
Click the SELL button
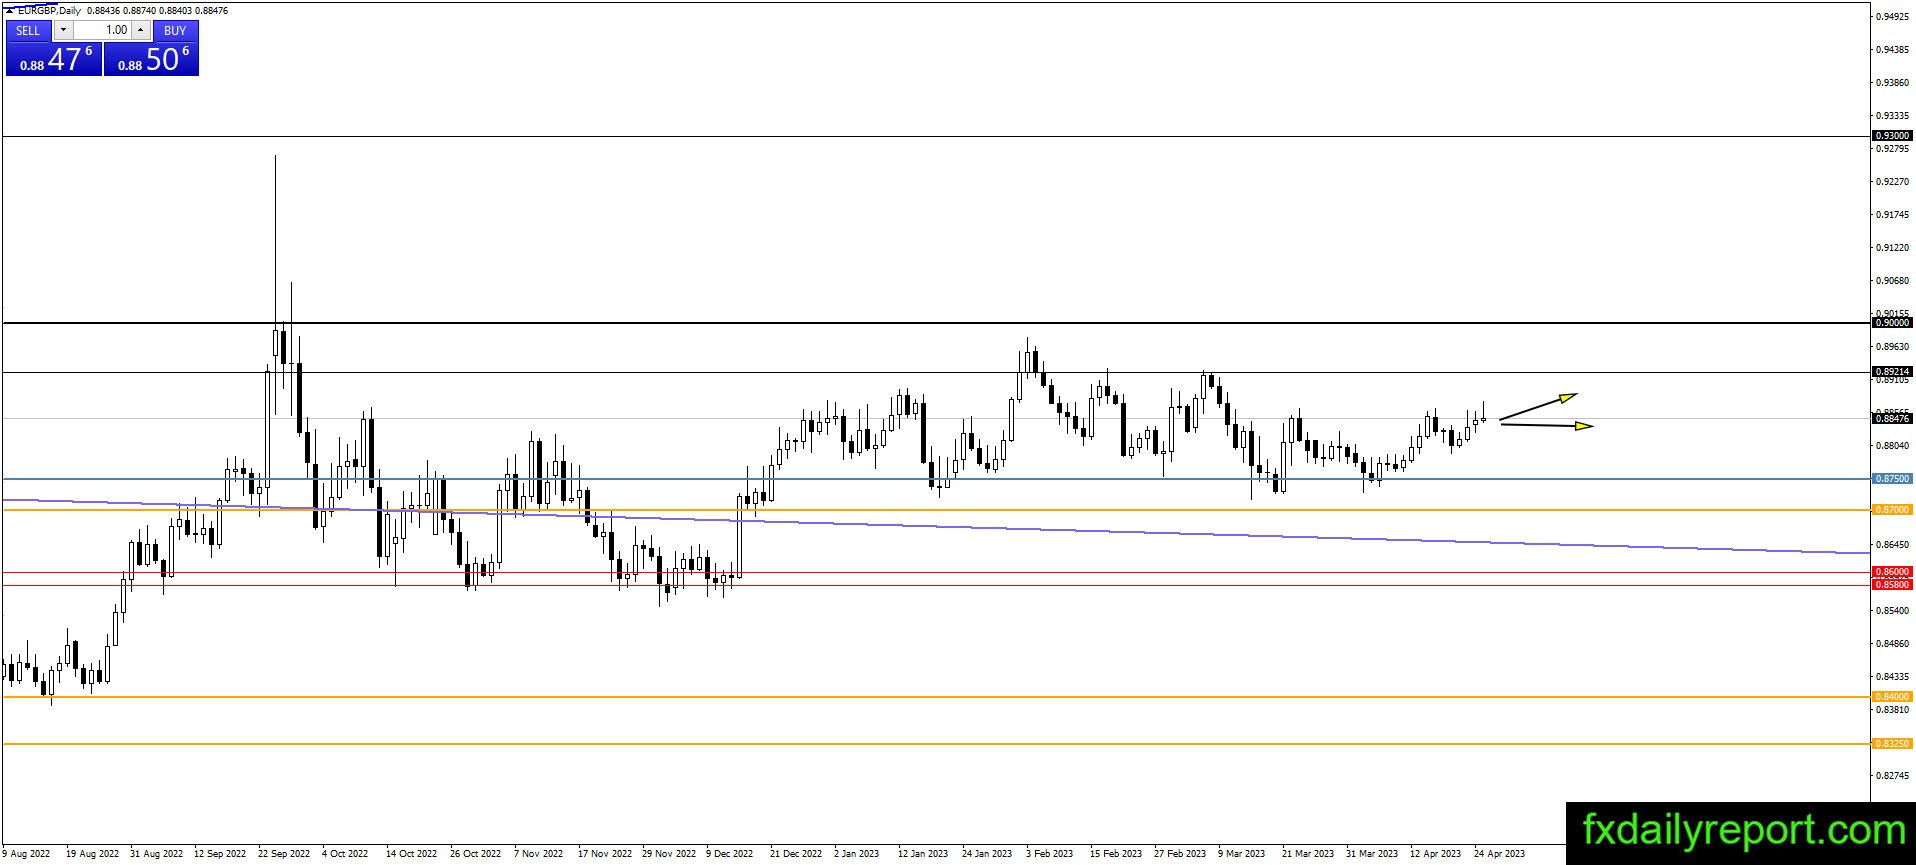click(x=28, y=30)
